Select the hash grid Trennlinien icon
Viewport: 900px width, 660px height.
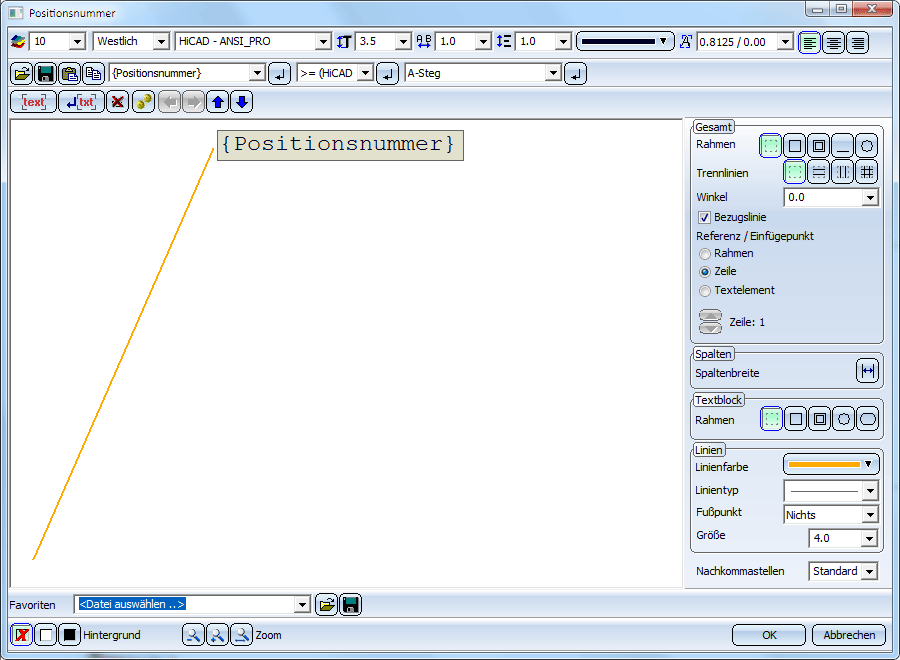868,172
